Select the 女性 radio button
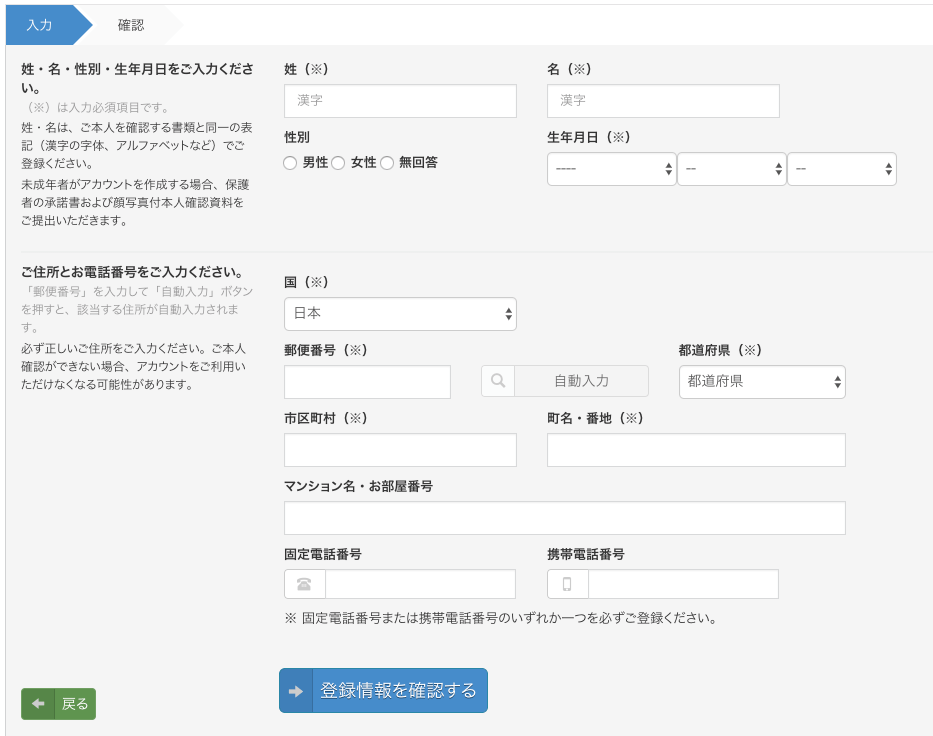This screenshot has height=736, width=933. click(x=339, y=162)
